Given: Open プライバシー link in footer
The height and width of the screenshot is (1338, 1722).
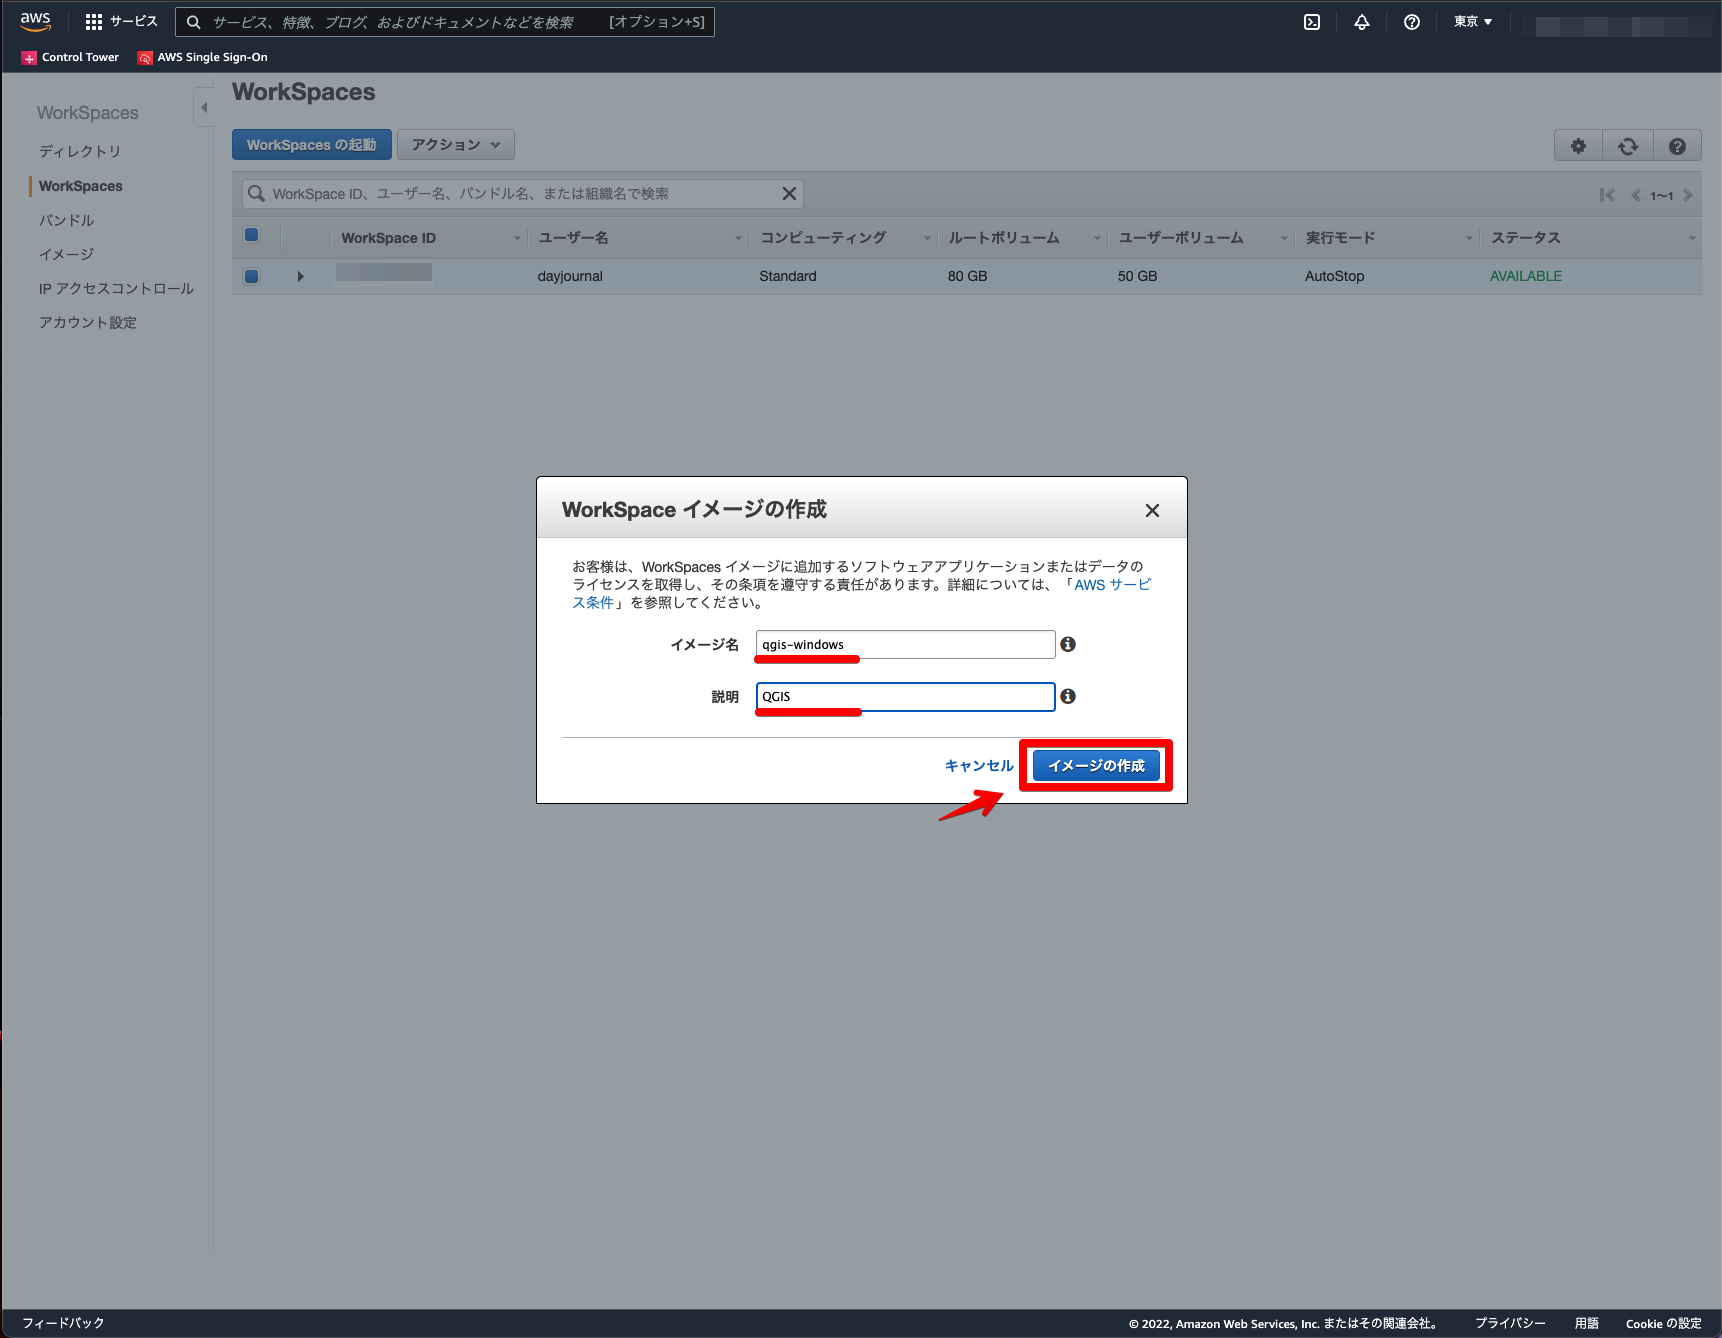Looking at the screenshot, I should point(1510,1323).
